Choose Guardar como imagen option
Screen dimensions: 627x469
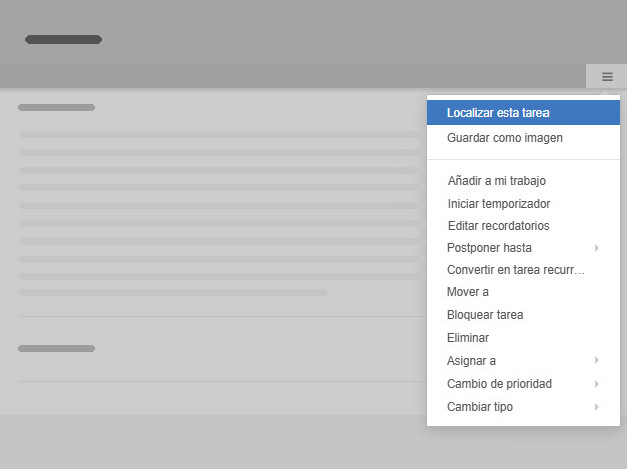(x=523, y=138)
